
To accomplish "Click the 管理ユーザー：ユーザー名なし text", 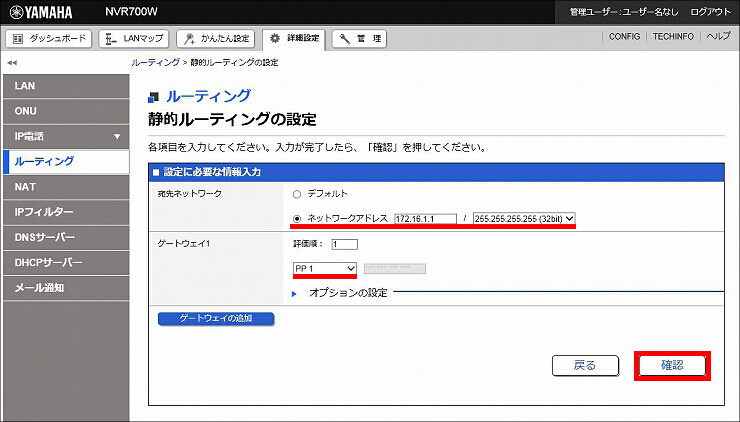I will (624, 12).
